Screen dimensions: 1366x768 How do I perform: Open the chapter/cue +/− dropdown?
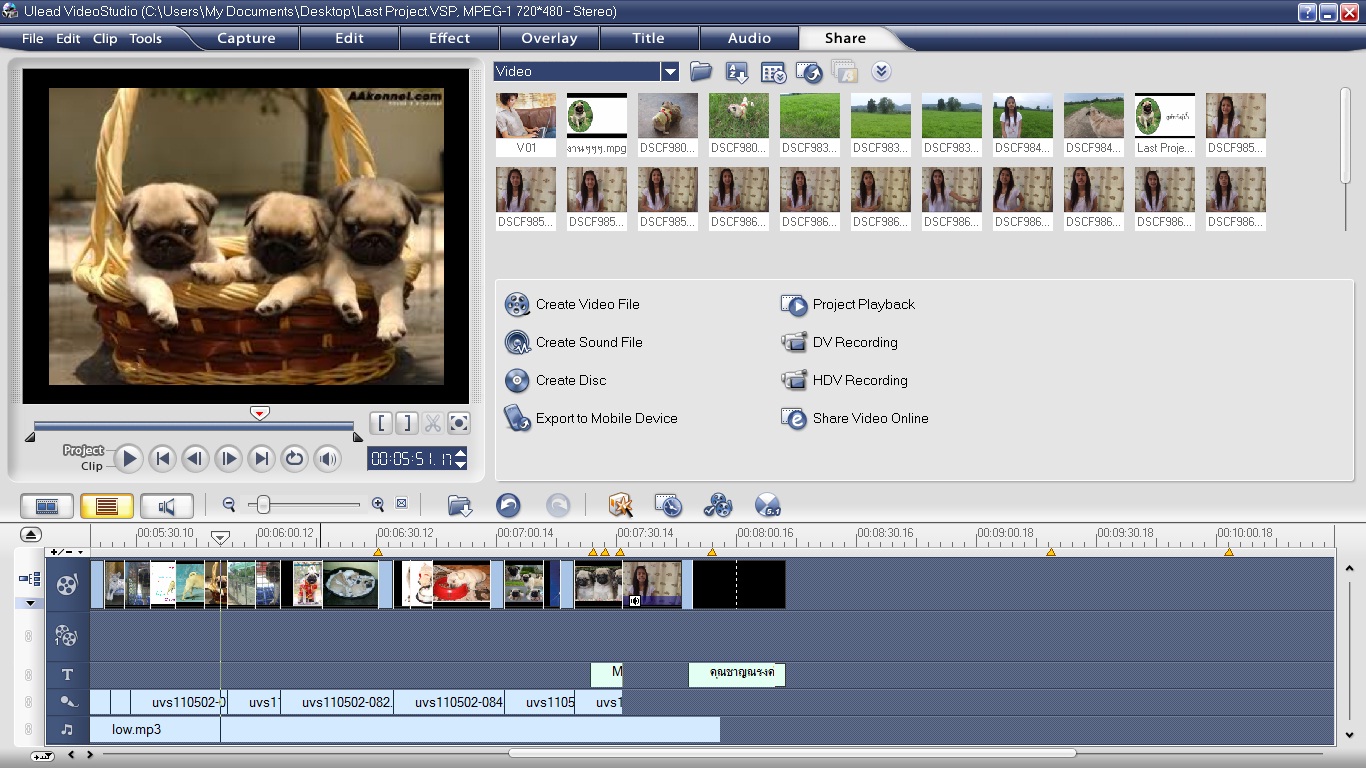pos(67,552)
